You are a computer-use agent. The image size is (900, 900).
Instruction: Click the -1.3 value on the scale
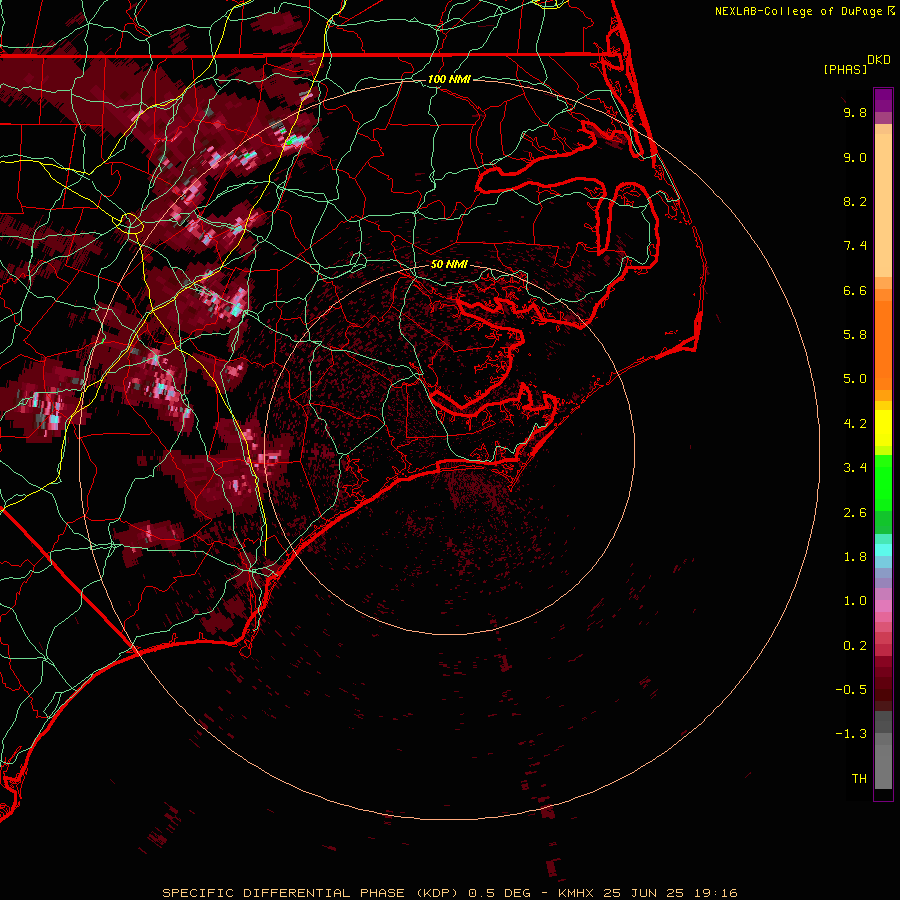coord(851,734)
